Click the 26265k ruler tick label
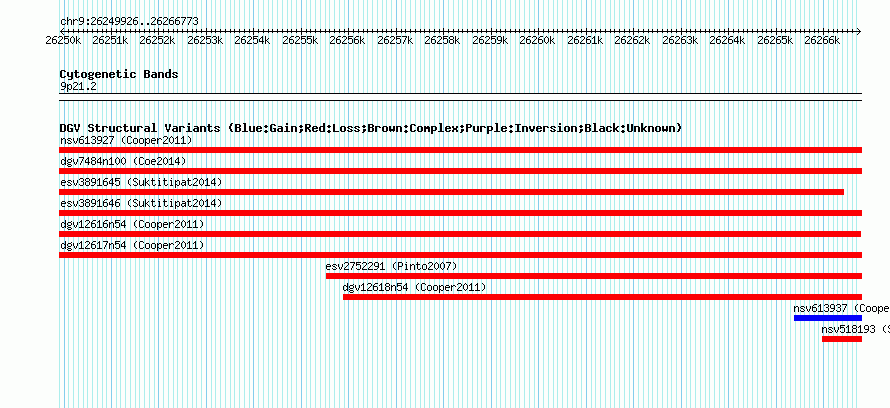890x408 pixels. click(x=775, y=40)
